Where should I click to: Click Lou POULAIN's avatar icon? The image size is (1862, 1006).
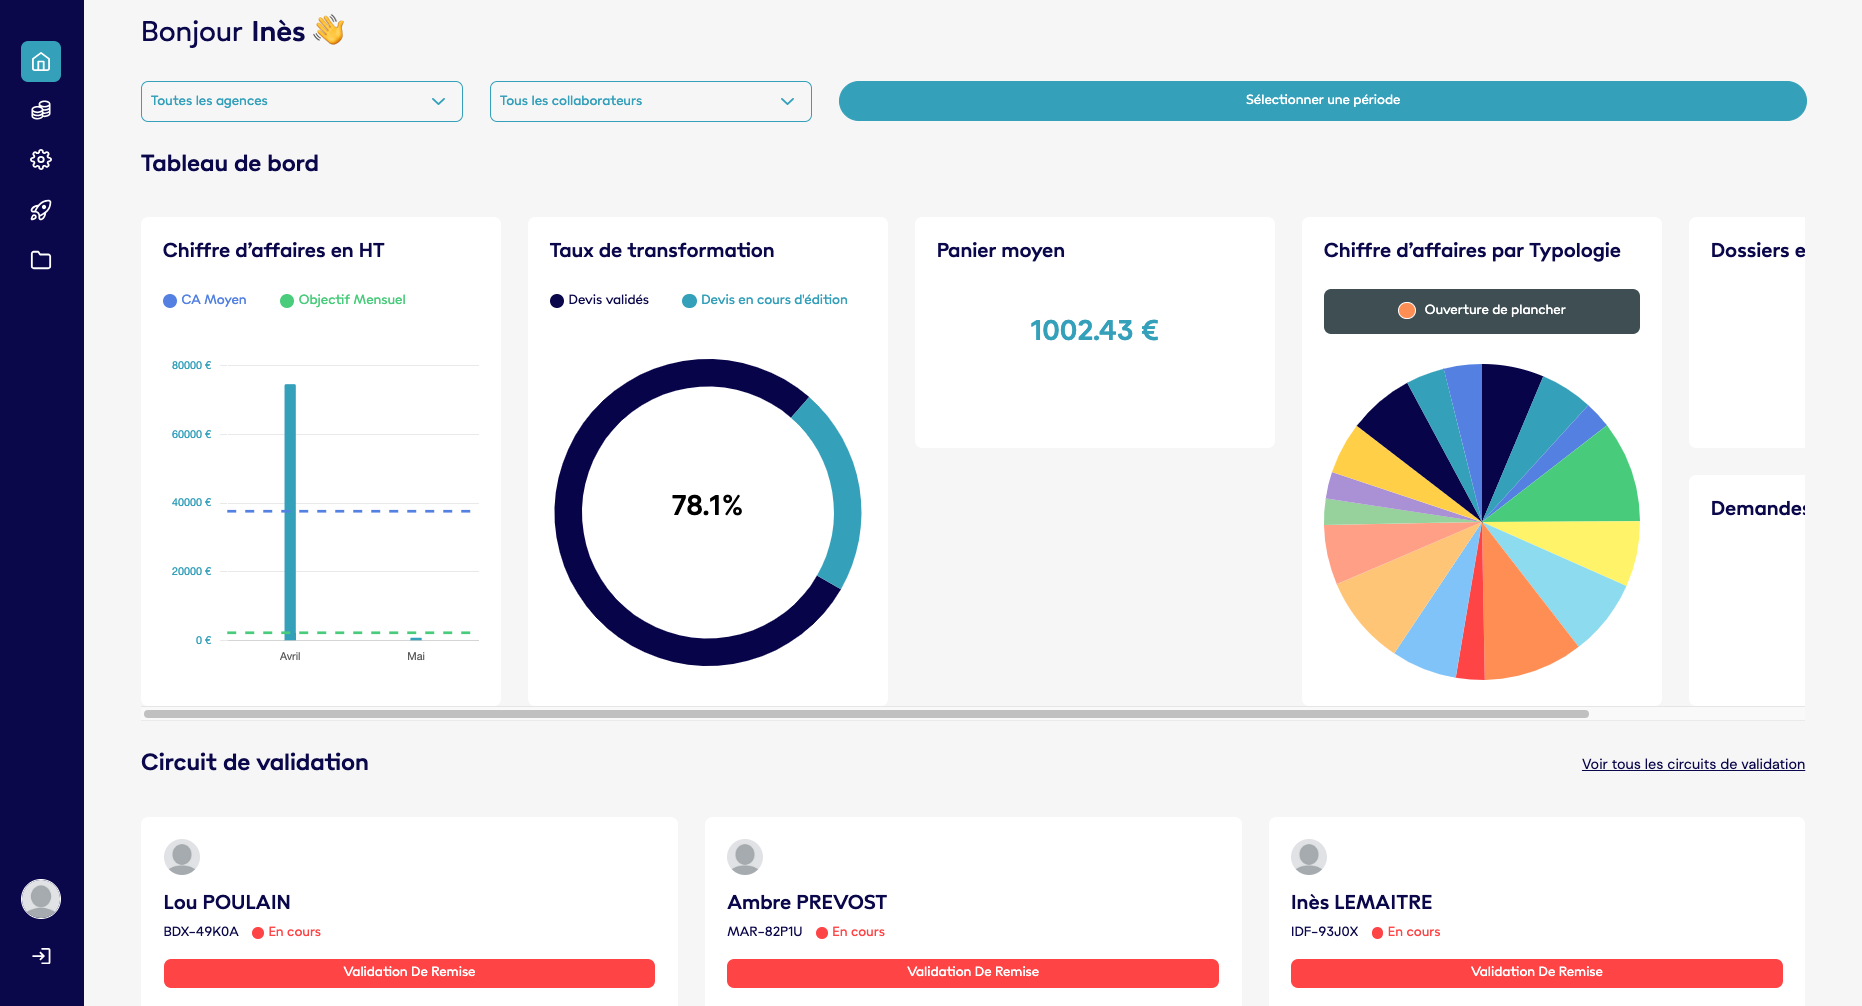point(182,857)
